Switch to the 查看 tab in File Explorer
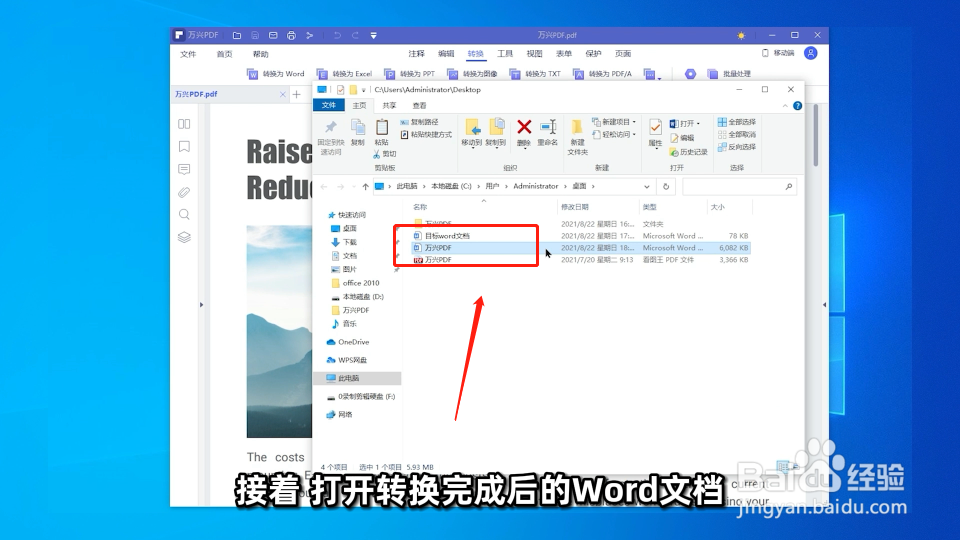The width and height of the screenshot is (960, 540). point(419,105)
